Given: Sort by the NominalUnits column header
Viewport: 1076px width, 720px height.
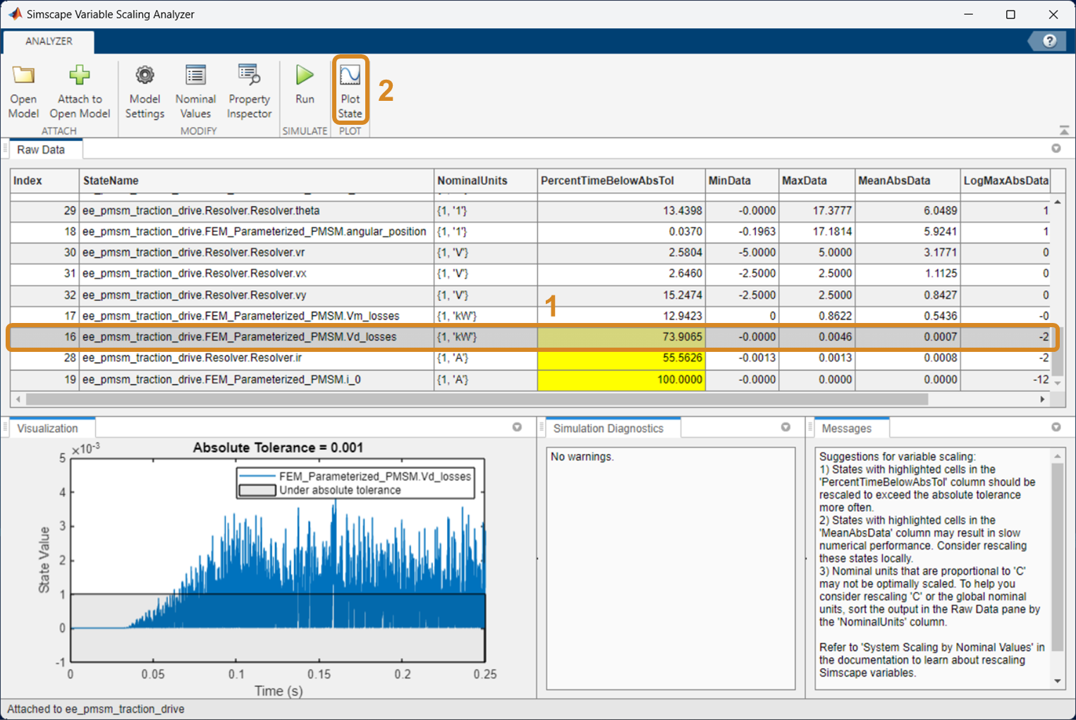Looking at the screenshot, I should click(485, 181).
